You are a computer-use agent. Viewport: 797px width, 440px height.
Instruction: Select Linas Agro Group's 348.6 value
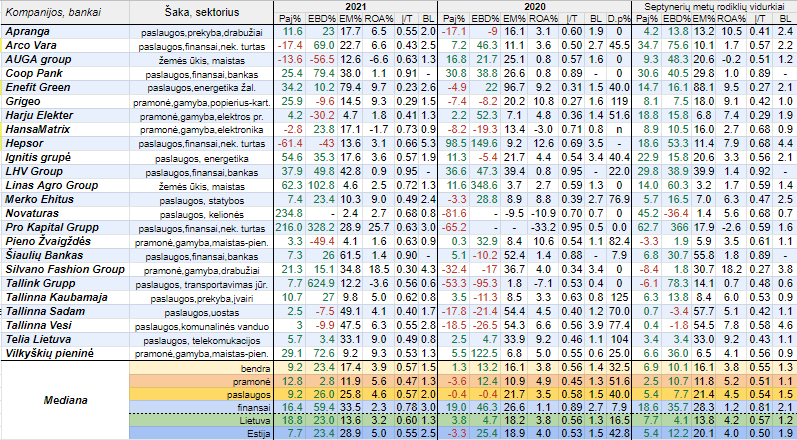483,185
